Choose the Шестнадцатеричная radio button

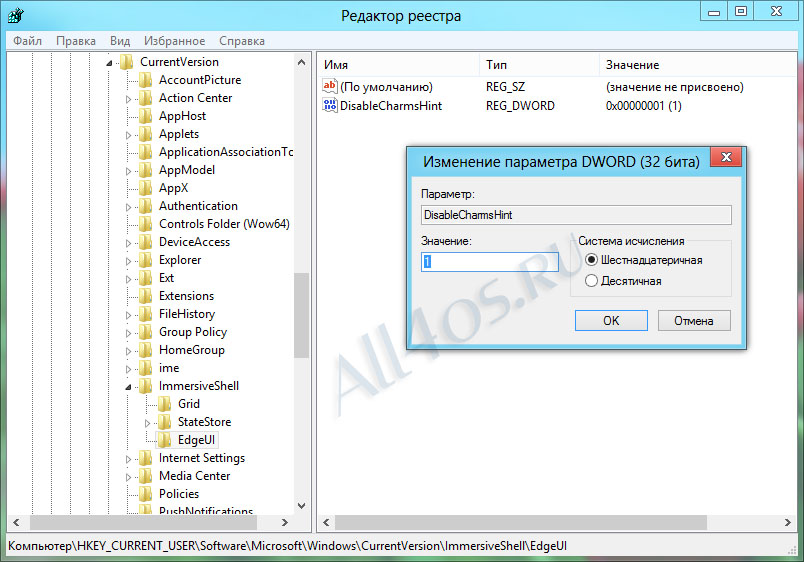coord(591,260)
